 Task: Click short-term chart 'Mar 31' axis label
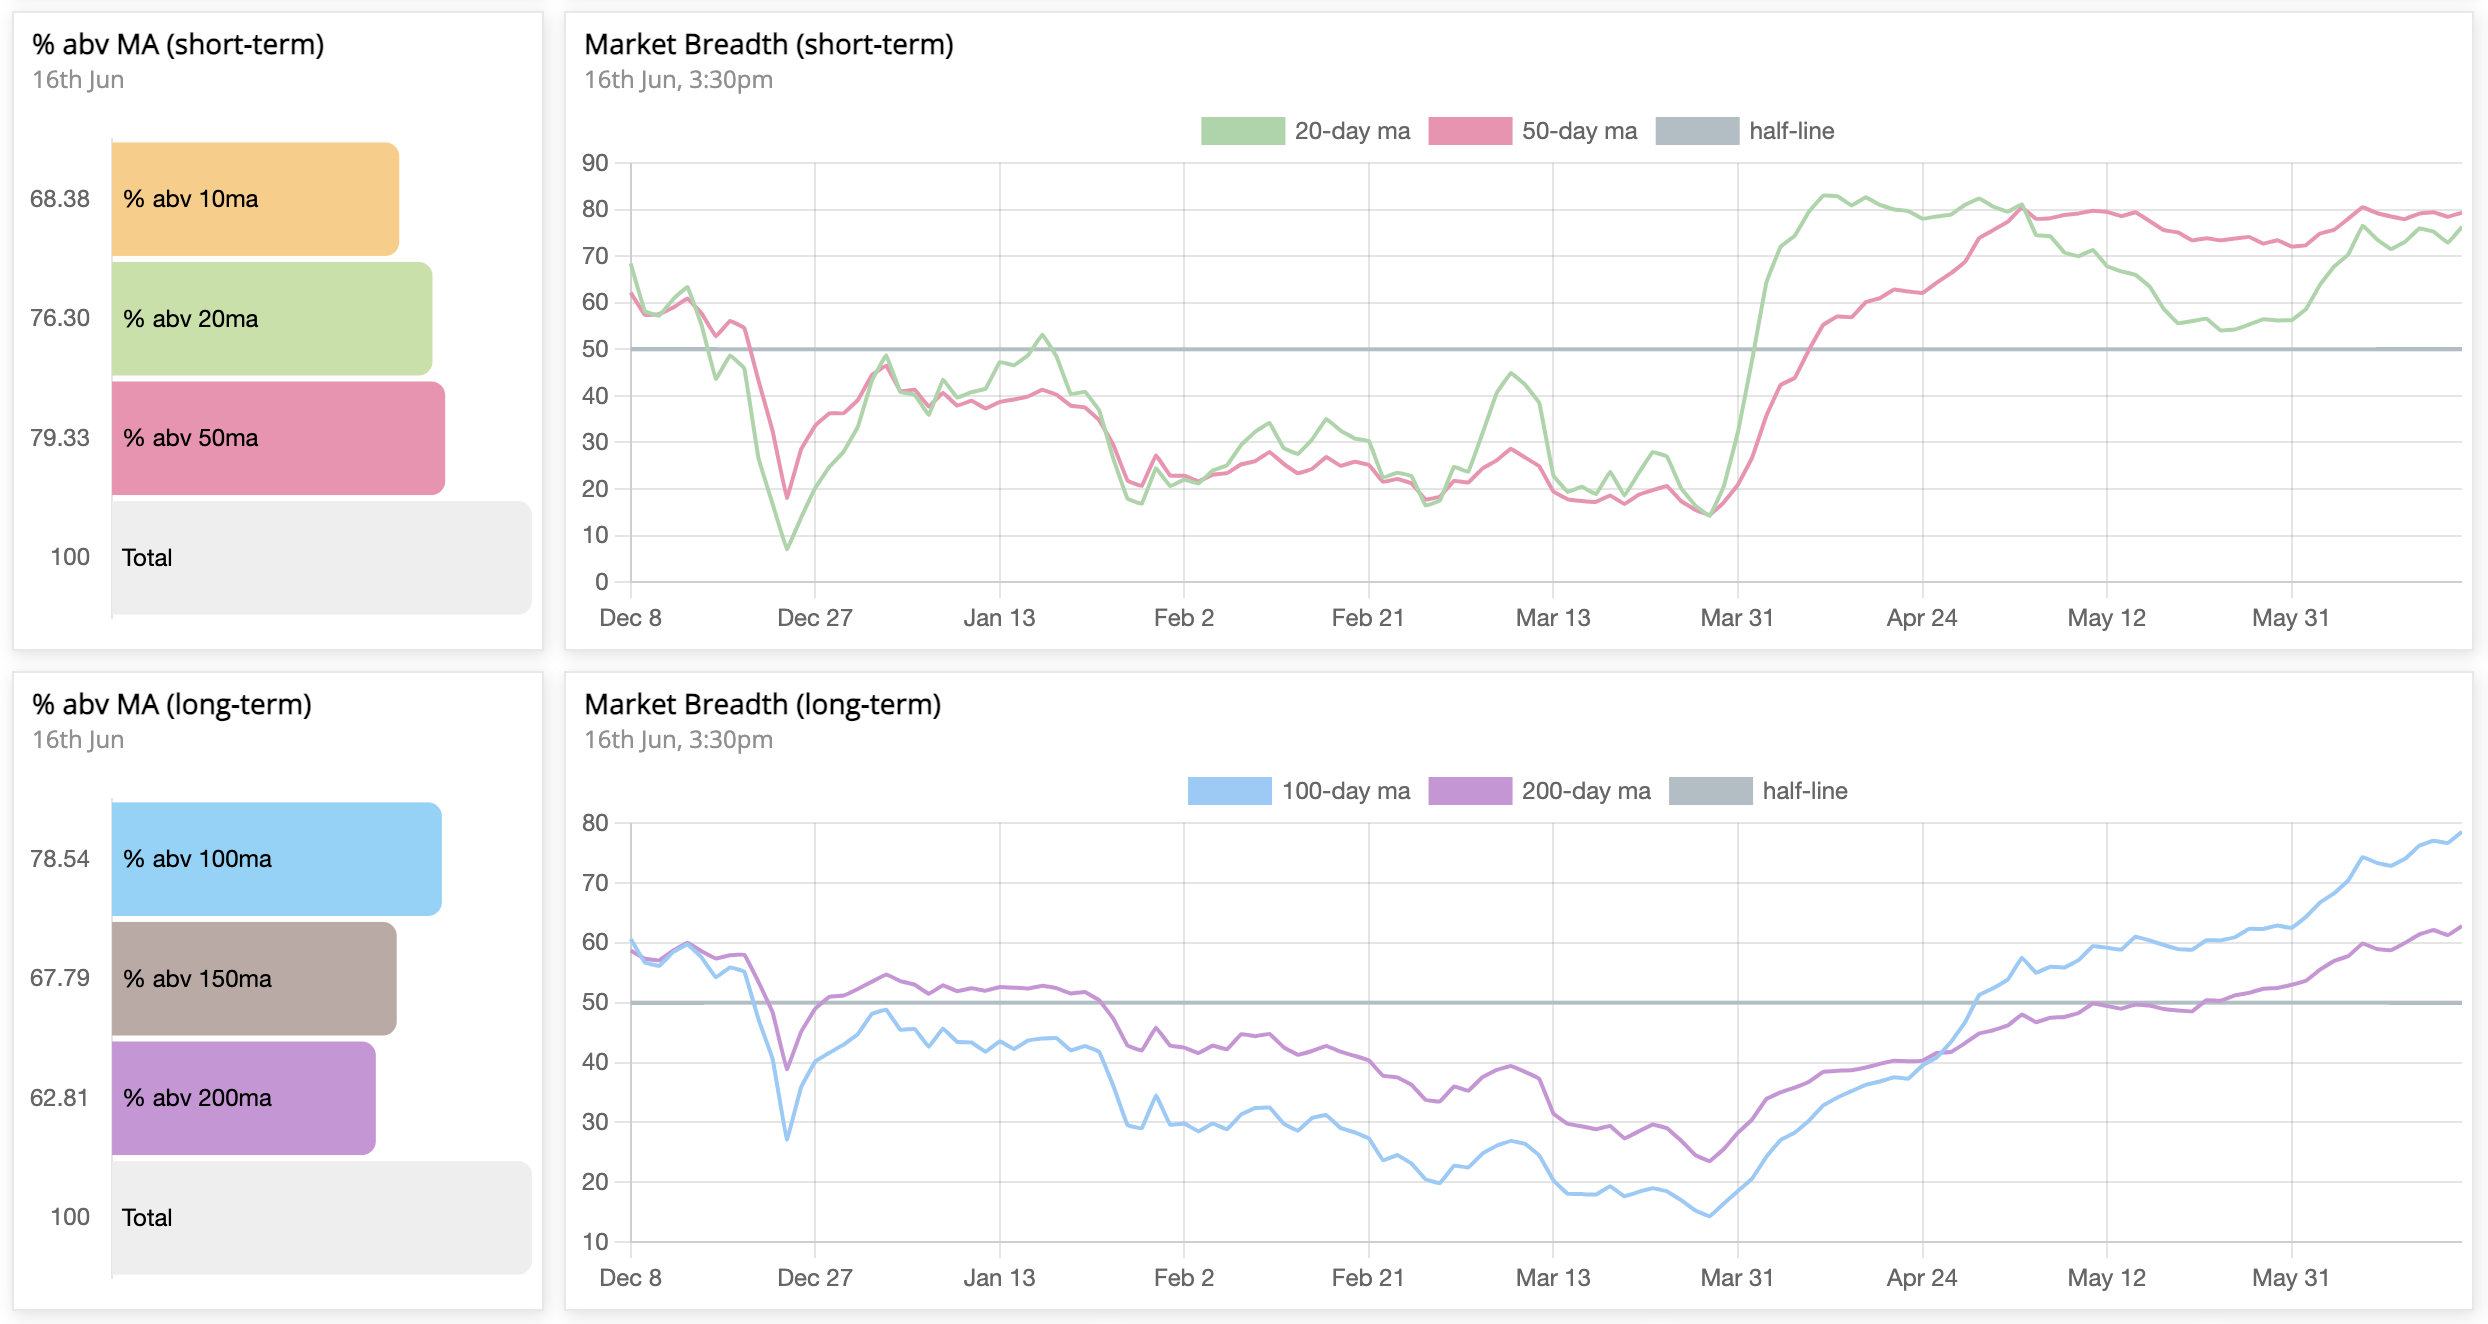click(x=1737, y=618)
